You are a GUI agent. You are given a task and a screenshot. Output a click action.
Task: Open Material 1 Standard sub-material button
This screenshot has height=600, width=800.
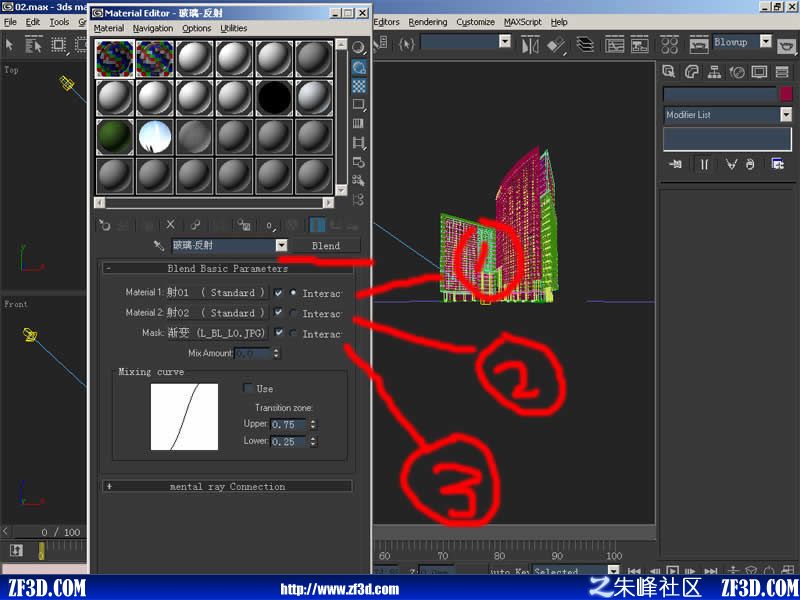click(x=217, y=293)
